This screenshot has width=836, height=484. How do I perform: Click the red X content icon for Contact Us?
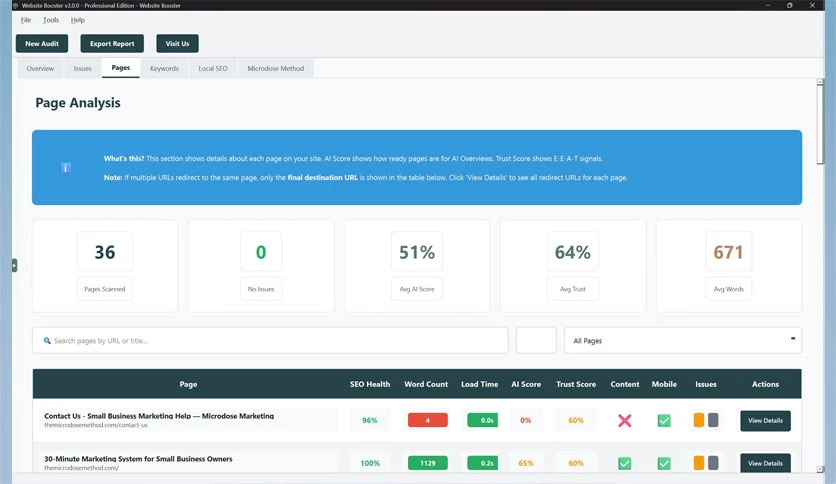coord(624,421)
